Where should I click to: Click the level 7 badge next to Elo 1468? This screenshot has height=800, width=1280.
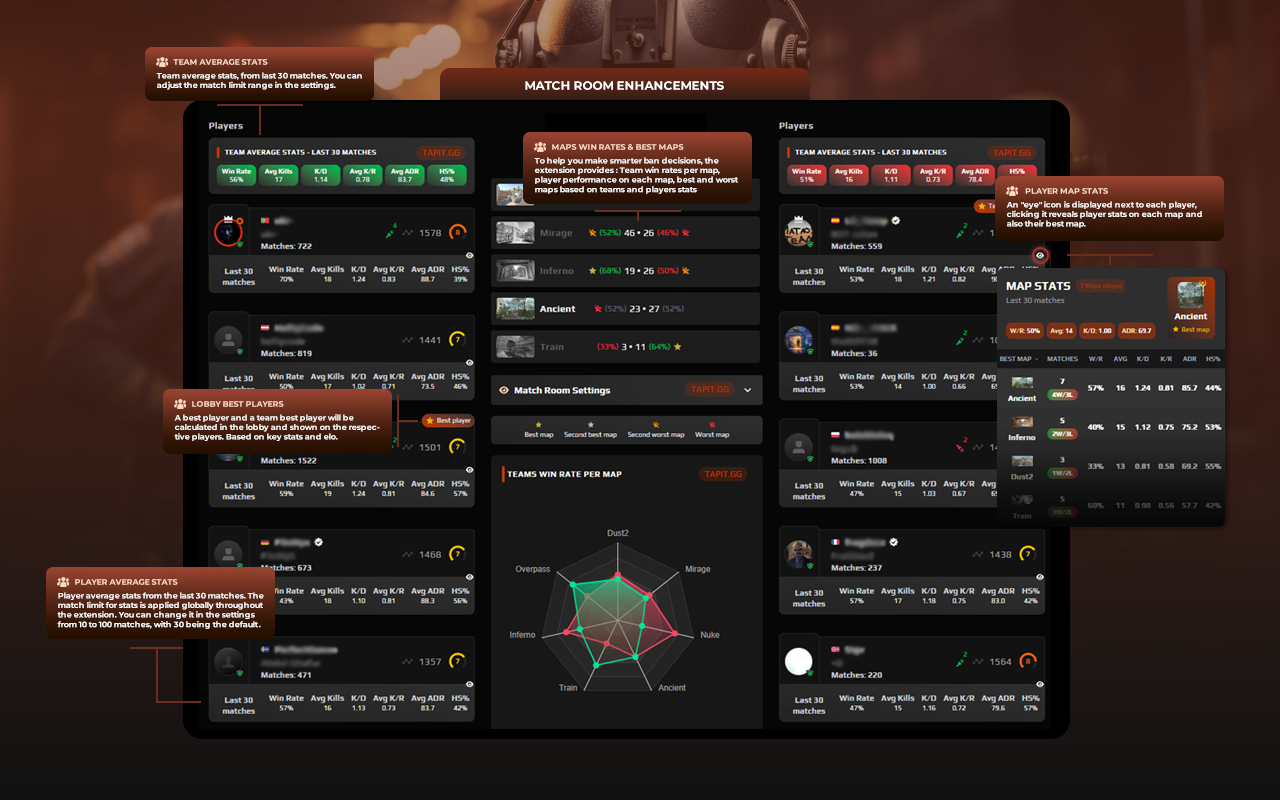458,554
